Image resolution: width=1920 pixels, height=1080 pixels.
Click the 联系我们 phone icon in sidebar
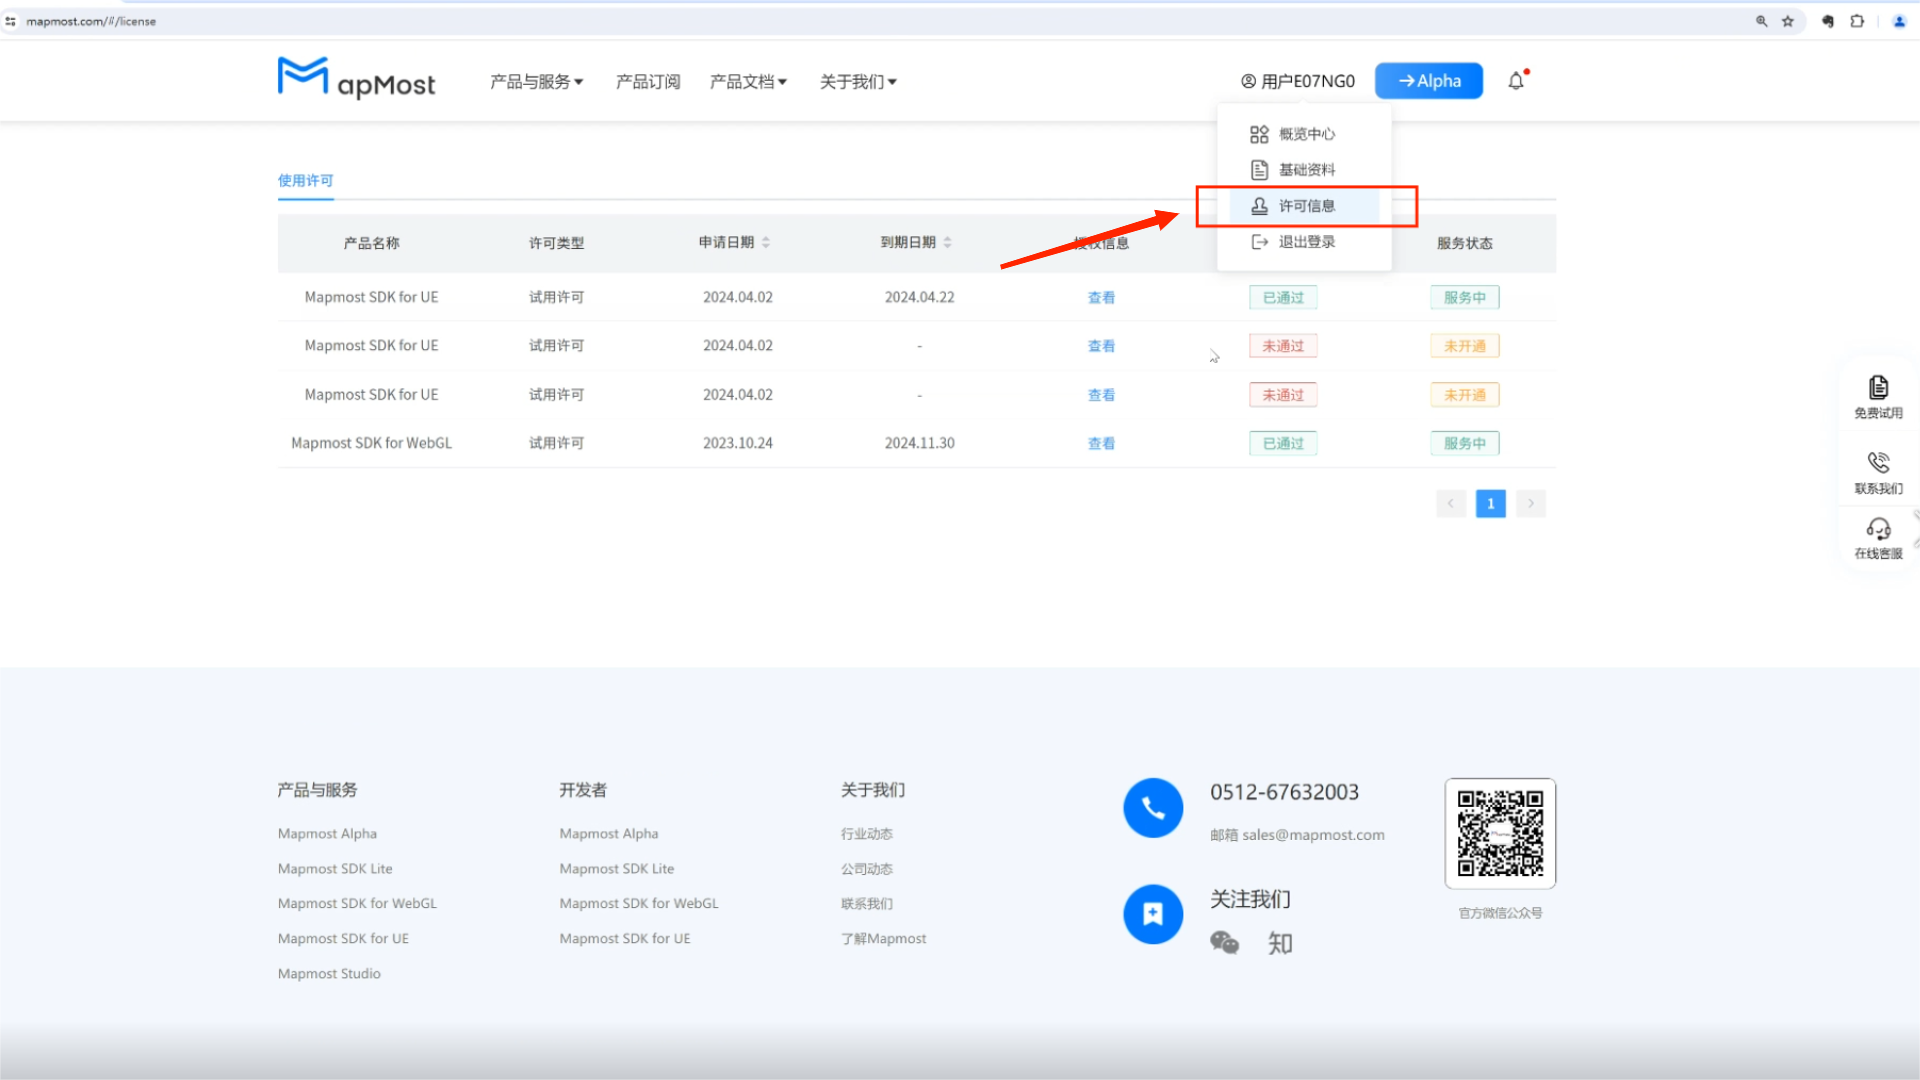(x=1878, y=462)
